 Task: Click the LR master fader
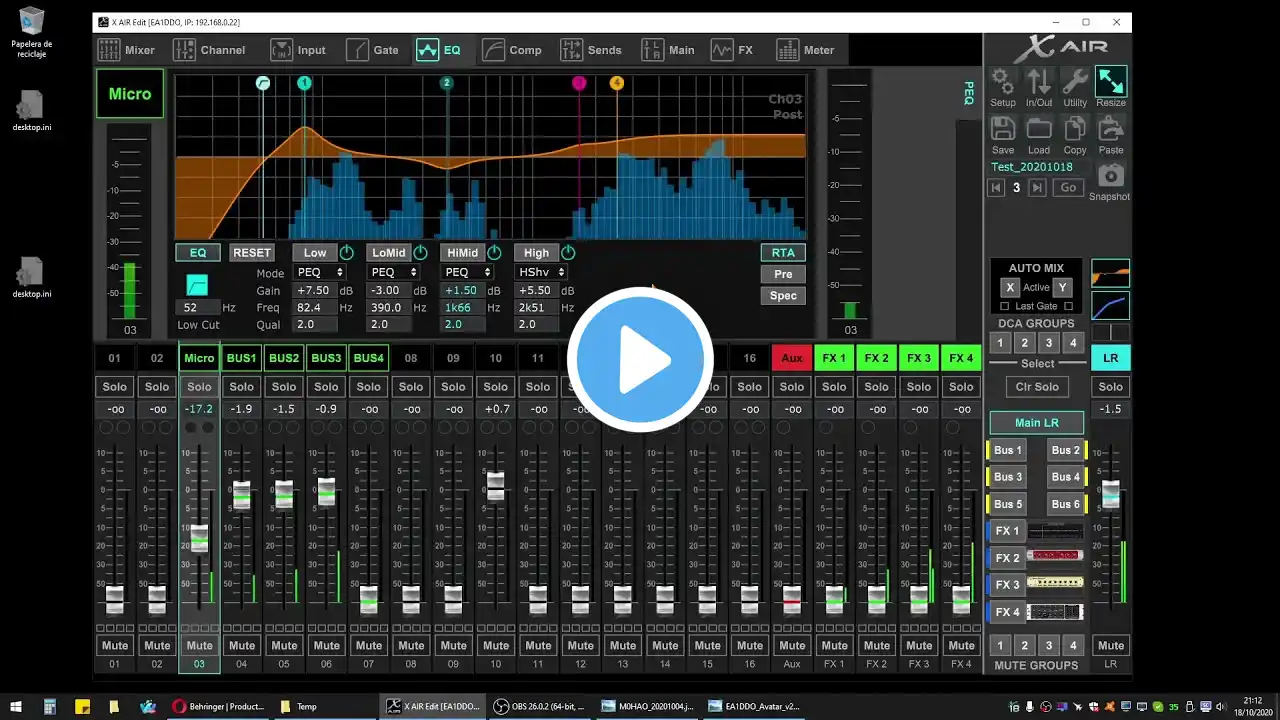1111,494
